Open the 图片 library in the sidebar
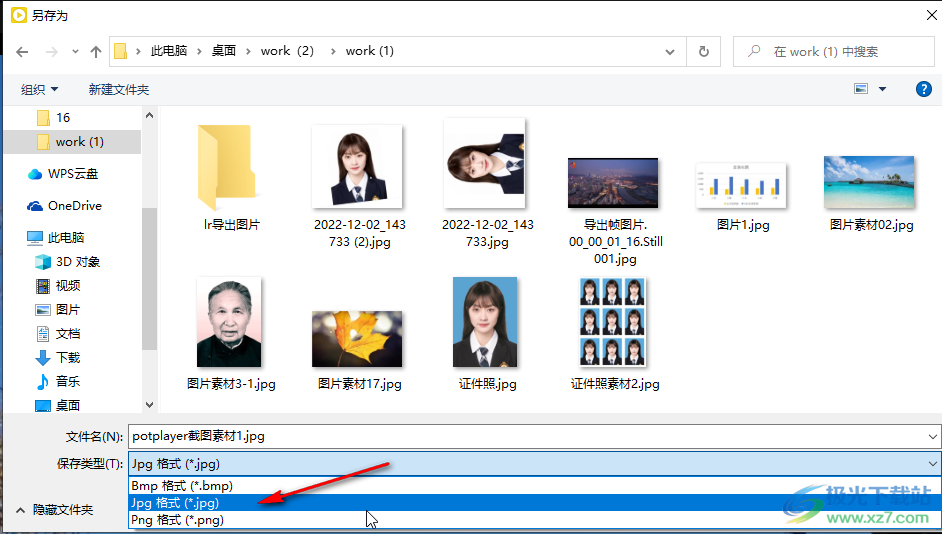Viewport: 942px width, 534px height. (58, 310)
